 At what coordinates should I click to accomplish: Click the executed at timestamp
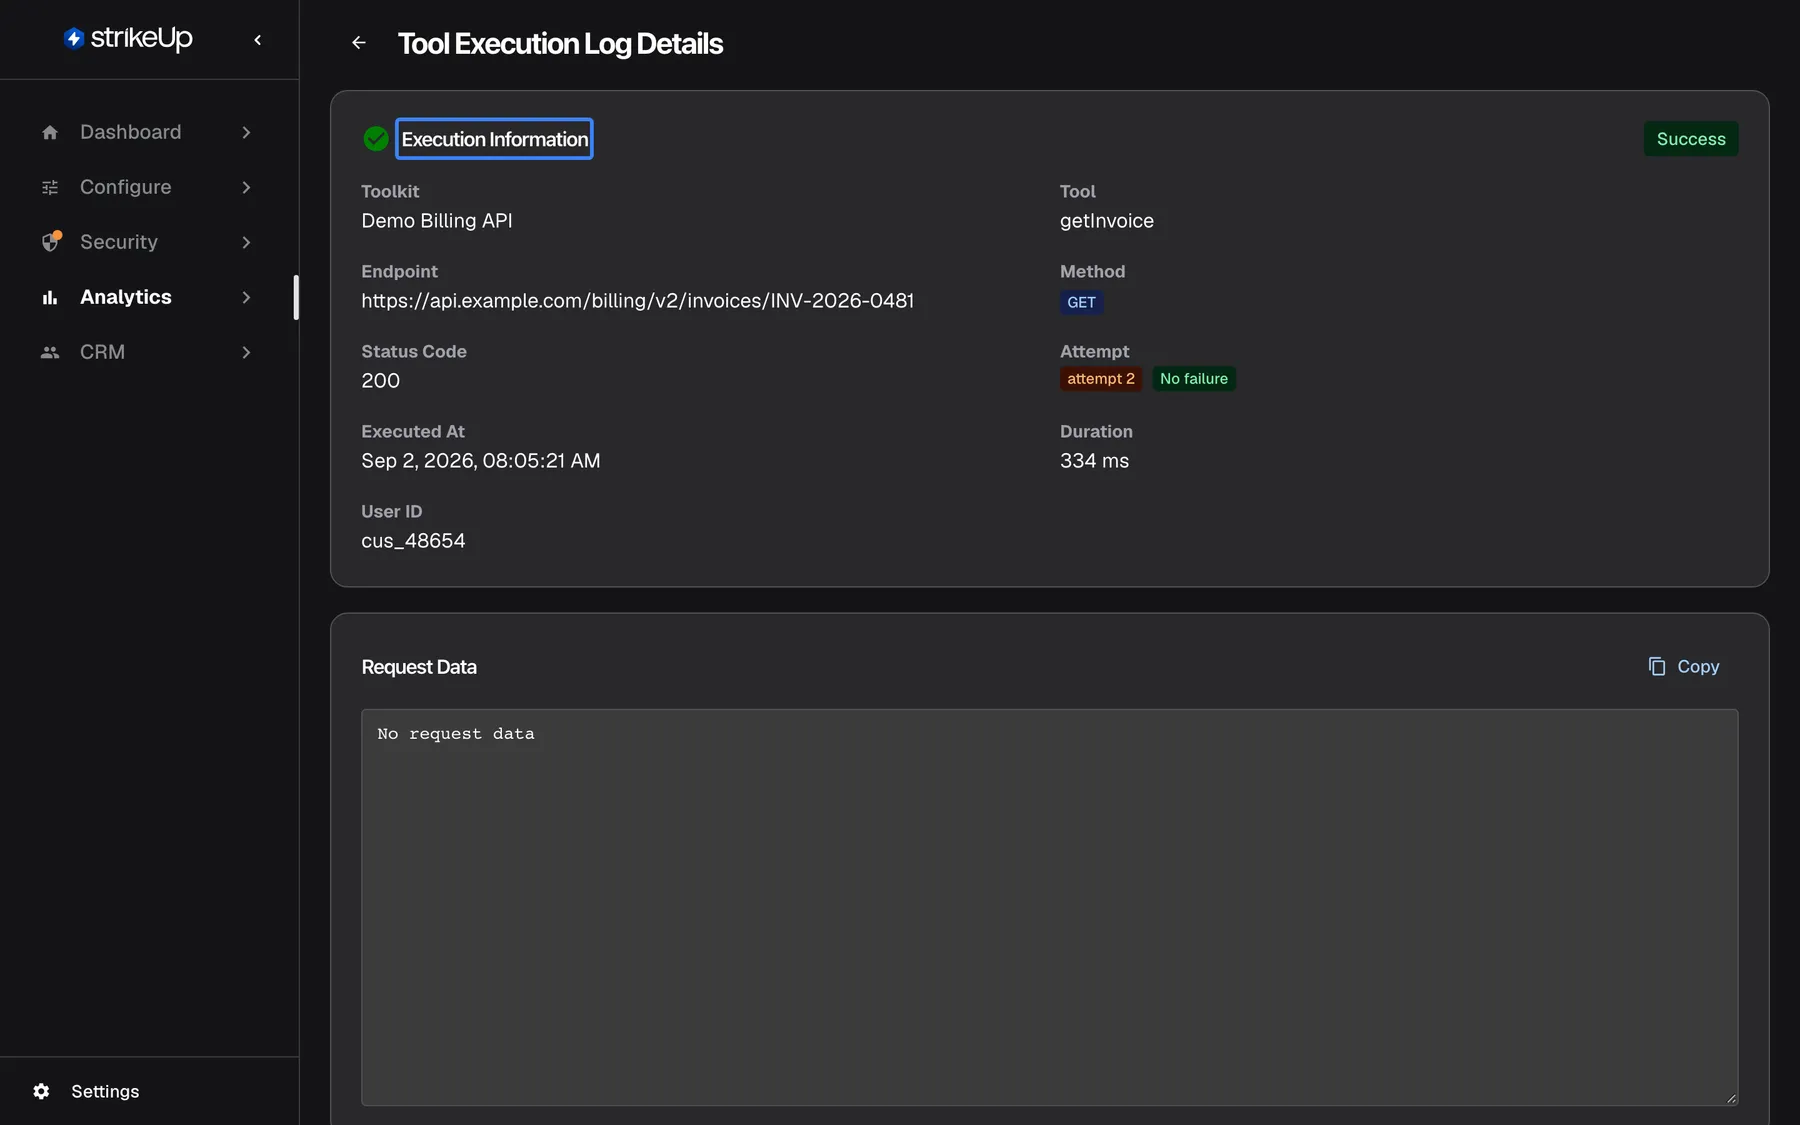481,461
